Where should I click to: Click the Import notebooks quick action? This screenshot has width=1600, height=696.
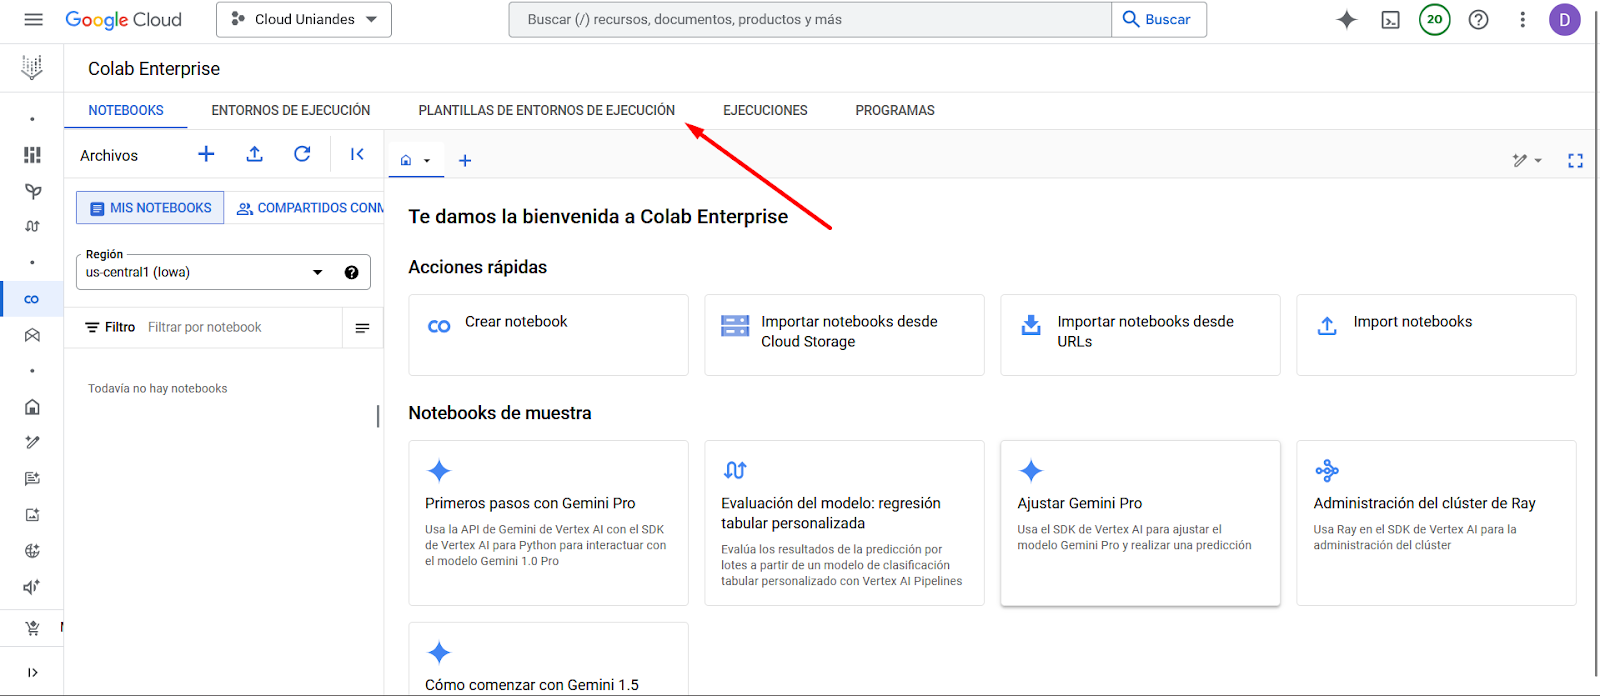(x=1436, y=335)
